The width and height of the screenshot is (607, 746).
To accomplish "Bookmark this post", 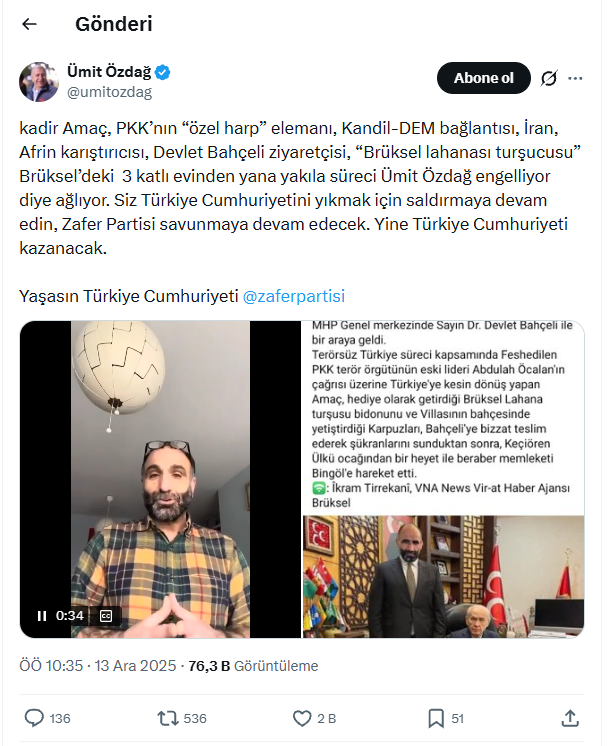I will coord(436,718).
